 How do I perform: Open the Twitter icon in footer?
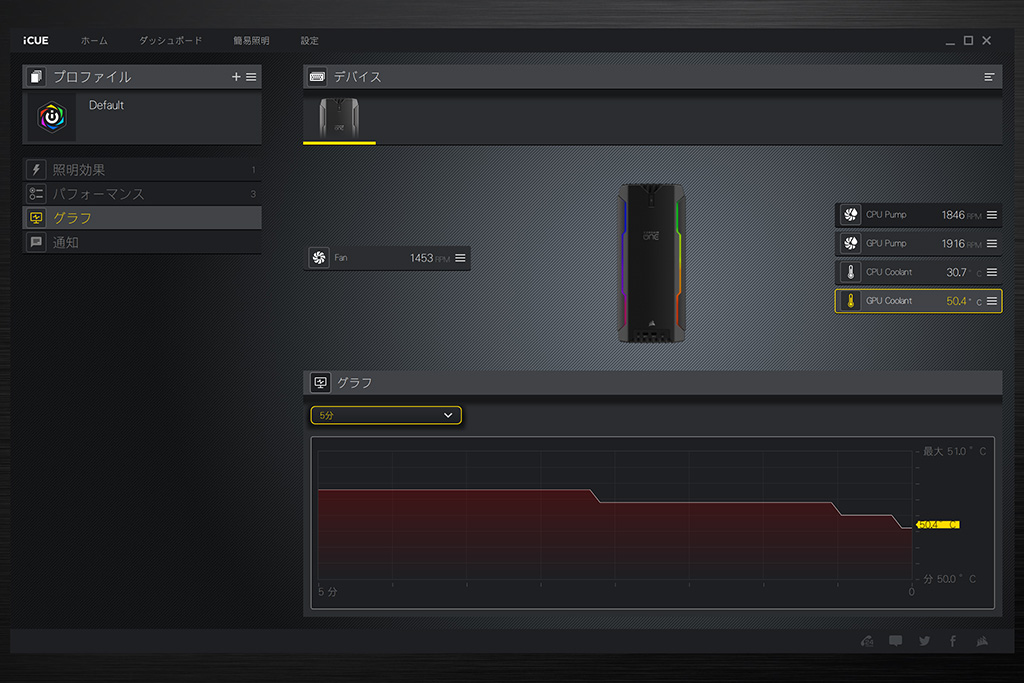(924, 641)
